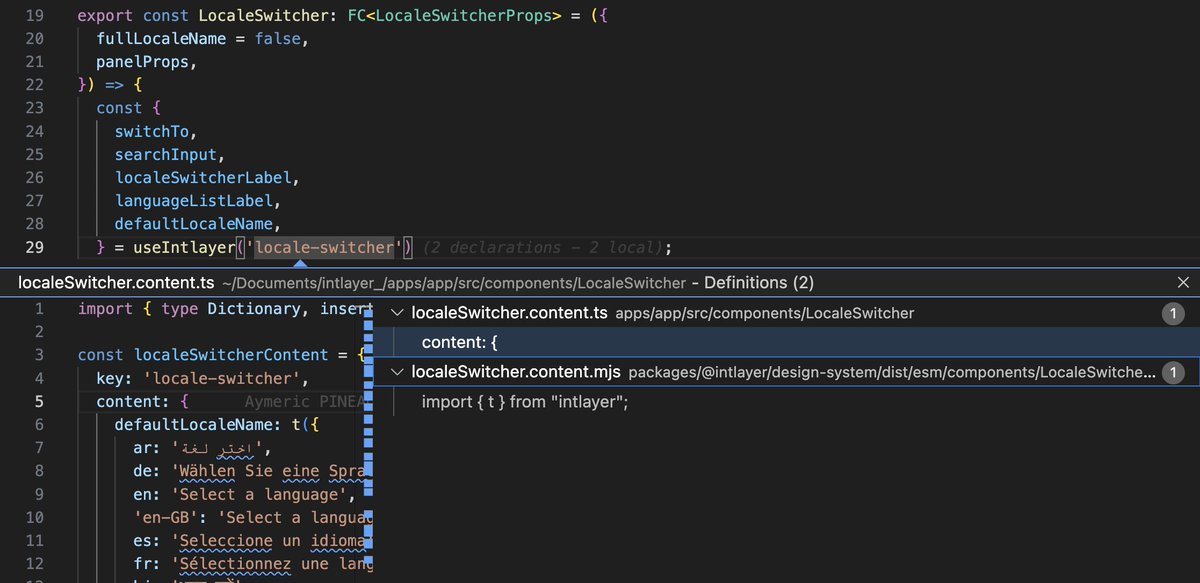
Task: Click the Definitions (2) title label
Action: [x=760, y=283]
